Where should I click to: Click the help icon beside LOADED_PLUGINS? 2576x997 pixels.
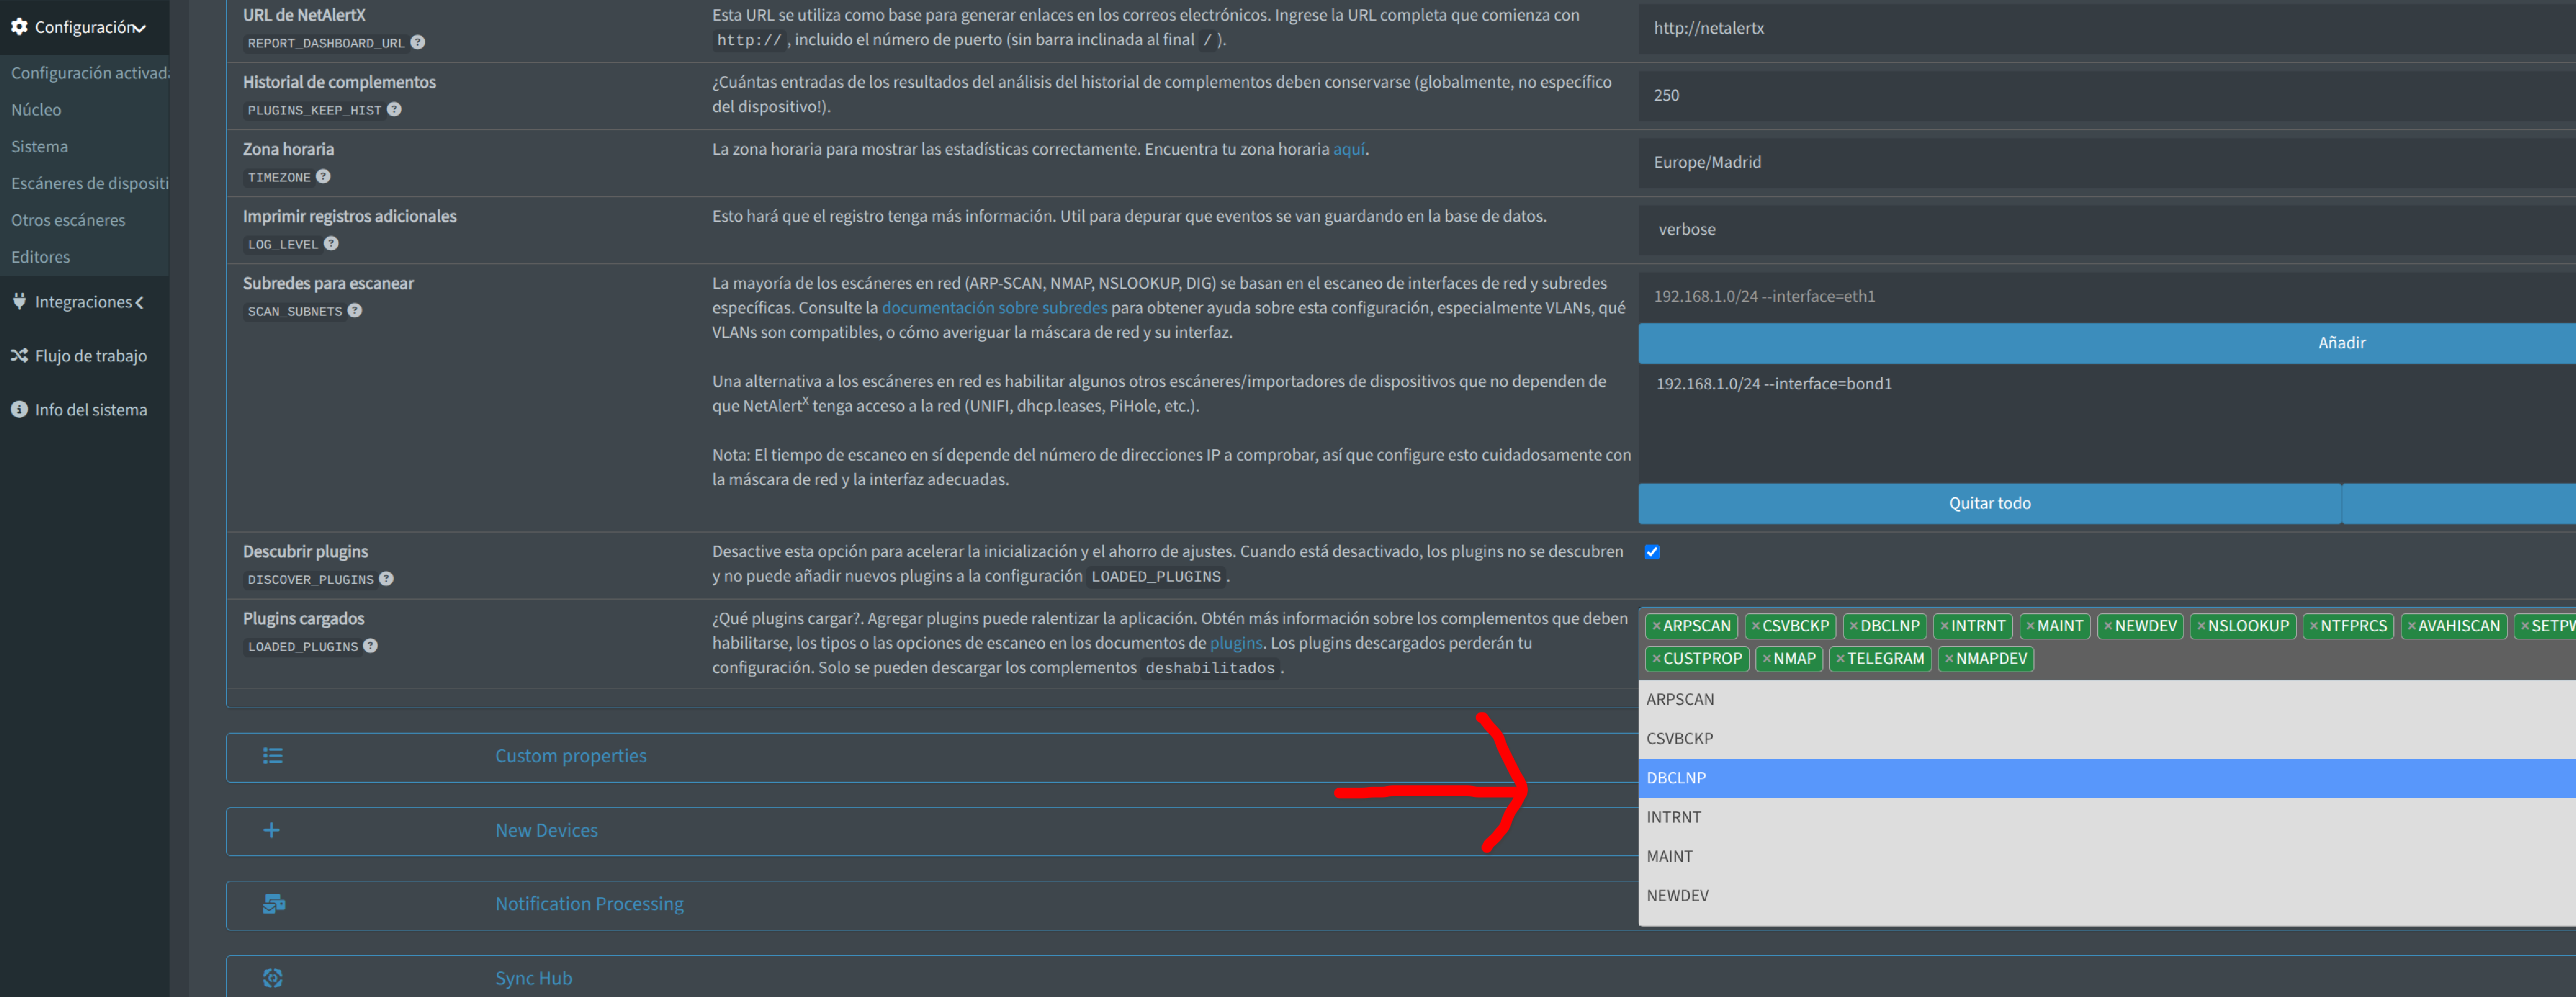pos(371,645)
